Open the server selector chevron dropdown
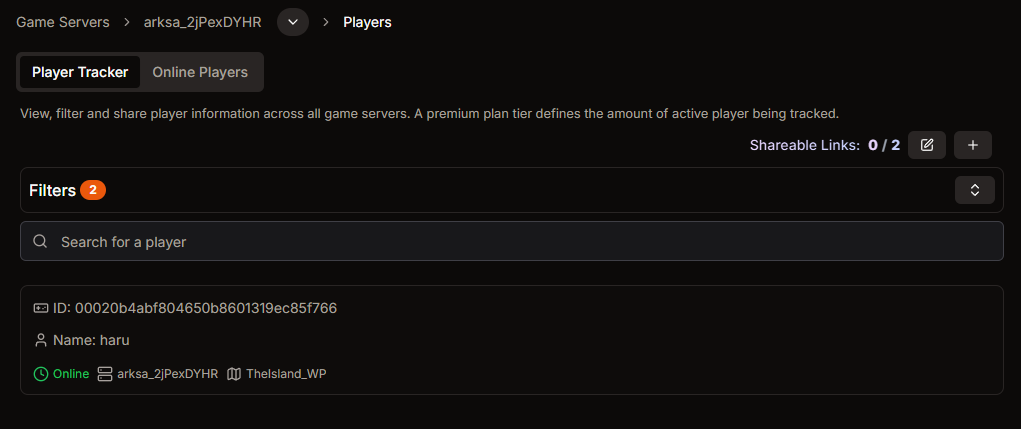The image size is (1021, 429). tap(293, 22)
